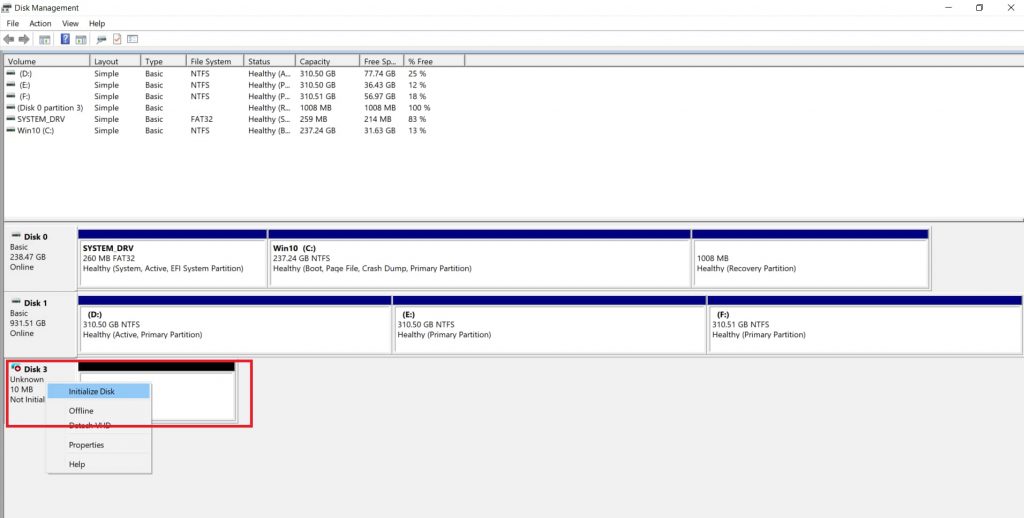Select the (E:) partition block on Disk 1
1024x518 pixels.
[x=549, y=325]
